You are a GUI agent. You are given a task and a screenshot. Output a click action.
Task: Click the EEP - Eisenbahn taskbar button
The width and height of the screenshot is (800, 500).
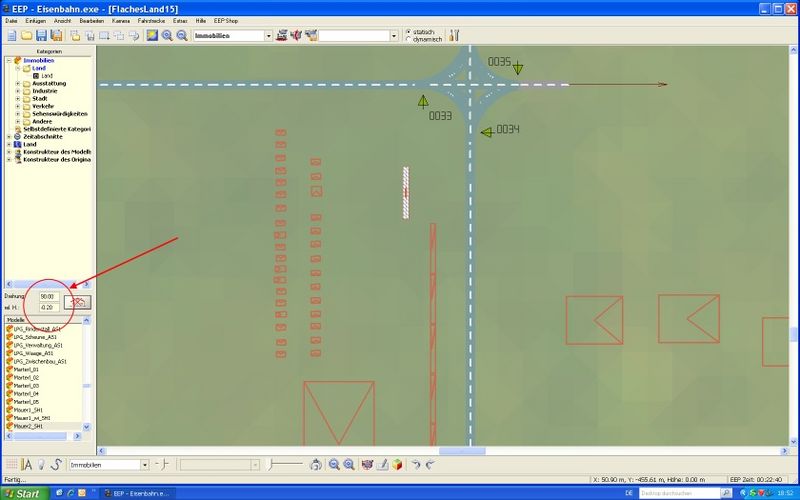tap(137, 493)
